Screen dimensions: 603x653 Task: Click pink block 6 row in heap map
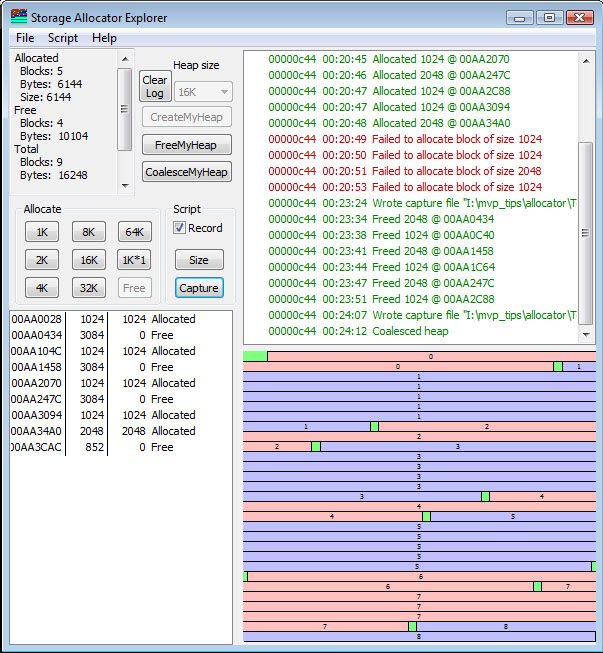[421, 576]
